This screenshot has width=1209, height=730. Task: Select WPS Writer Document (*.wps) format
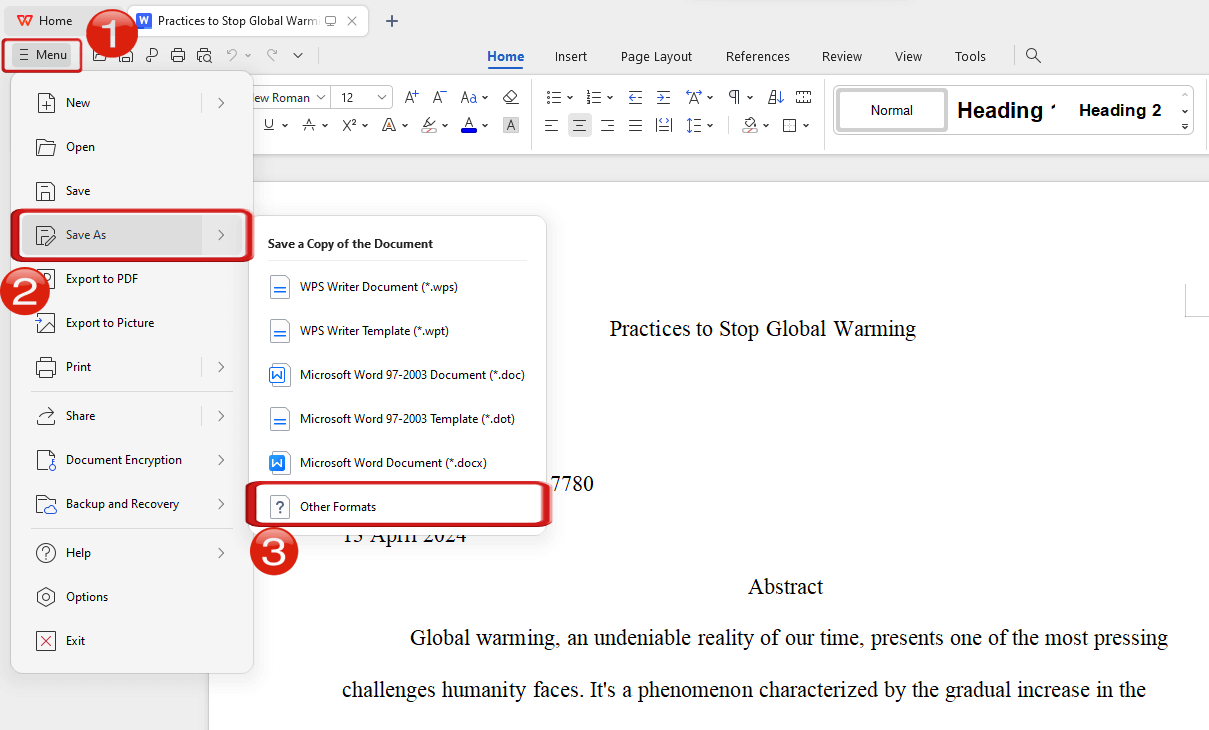[398, 287]
